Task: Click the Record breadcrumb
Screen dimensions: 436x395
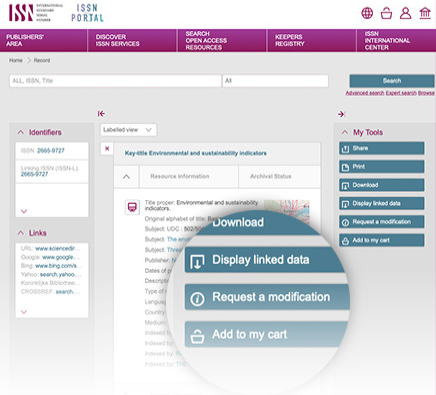Action: [42, 60]
